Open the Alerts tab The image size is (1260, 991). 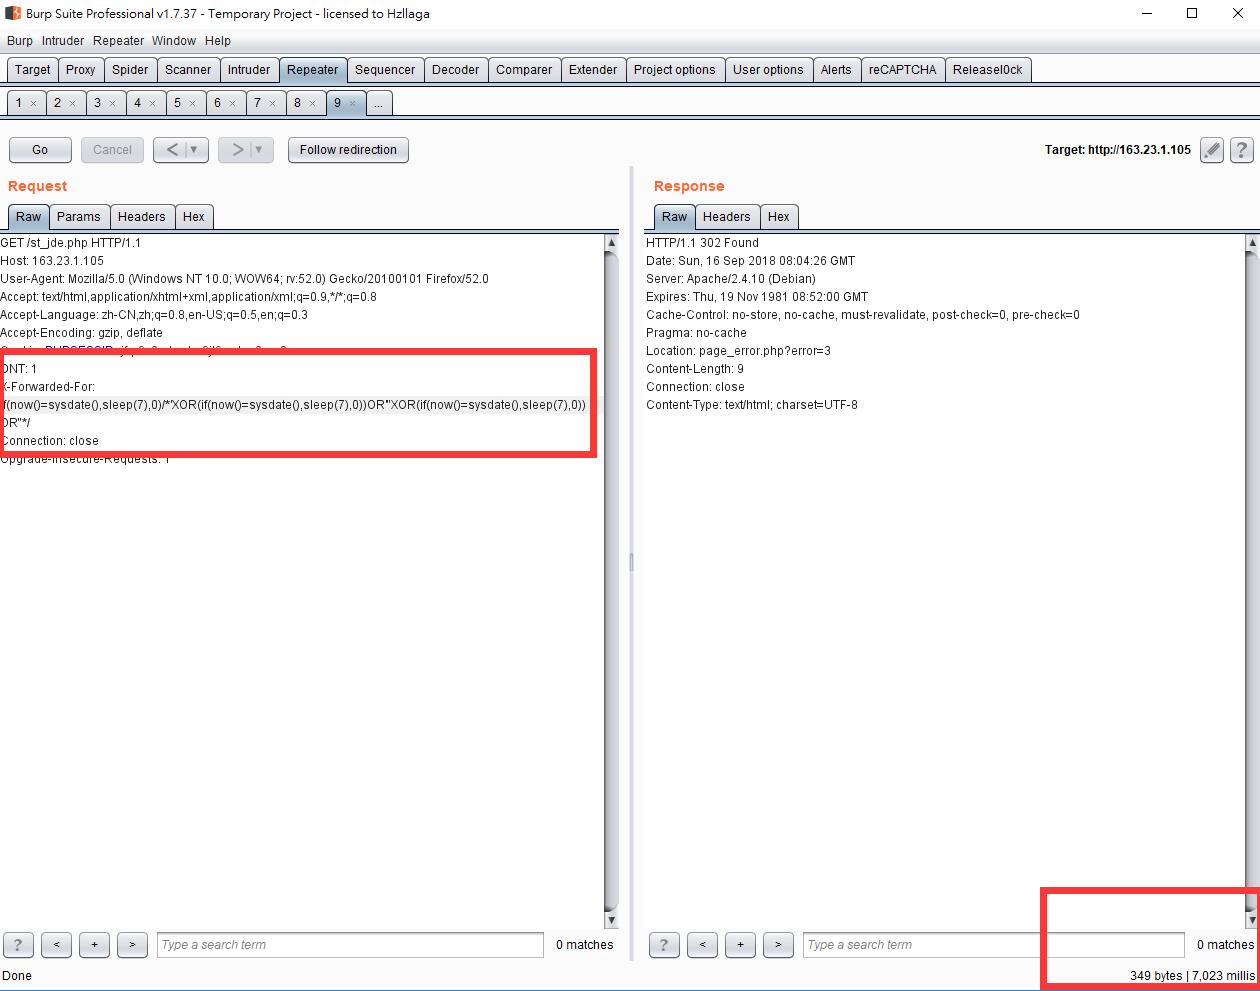pyautogui.click(x=836, y=70)
